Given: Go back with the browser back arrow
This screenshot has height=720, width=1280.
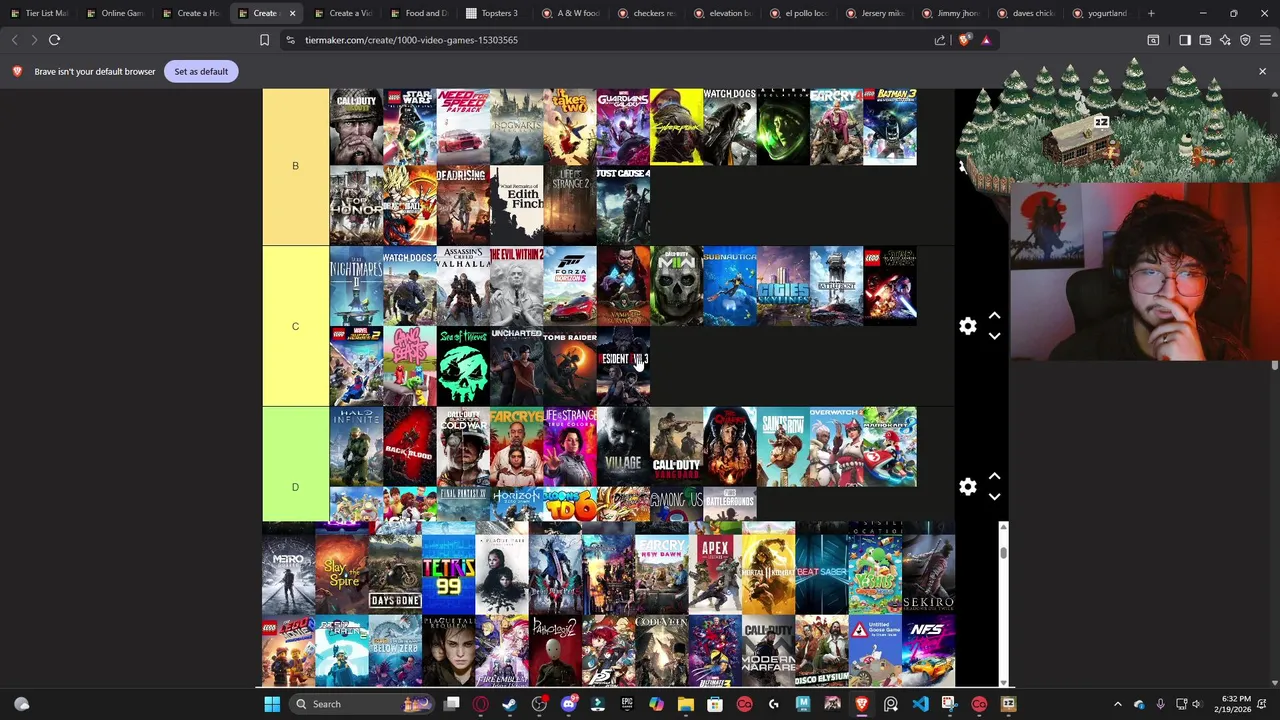Looking at the screenshot, I should pyautogui.click(x=14, y=40).
